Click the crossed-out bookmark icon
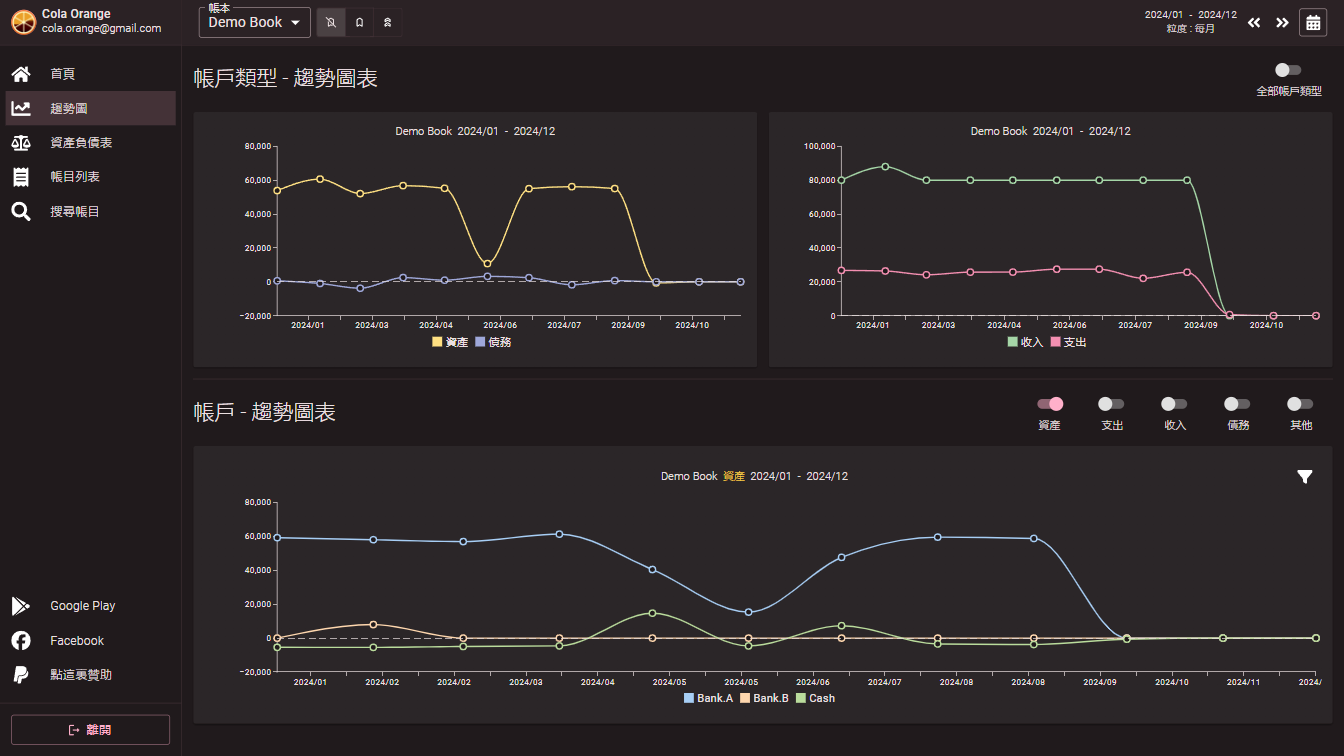 (x=331, y=22)
